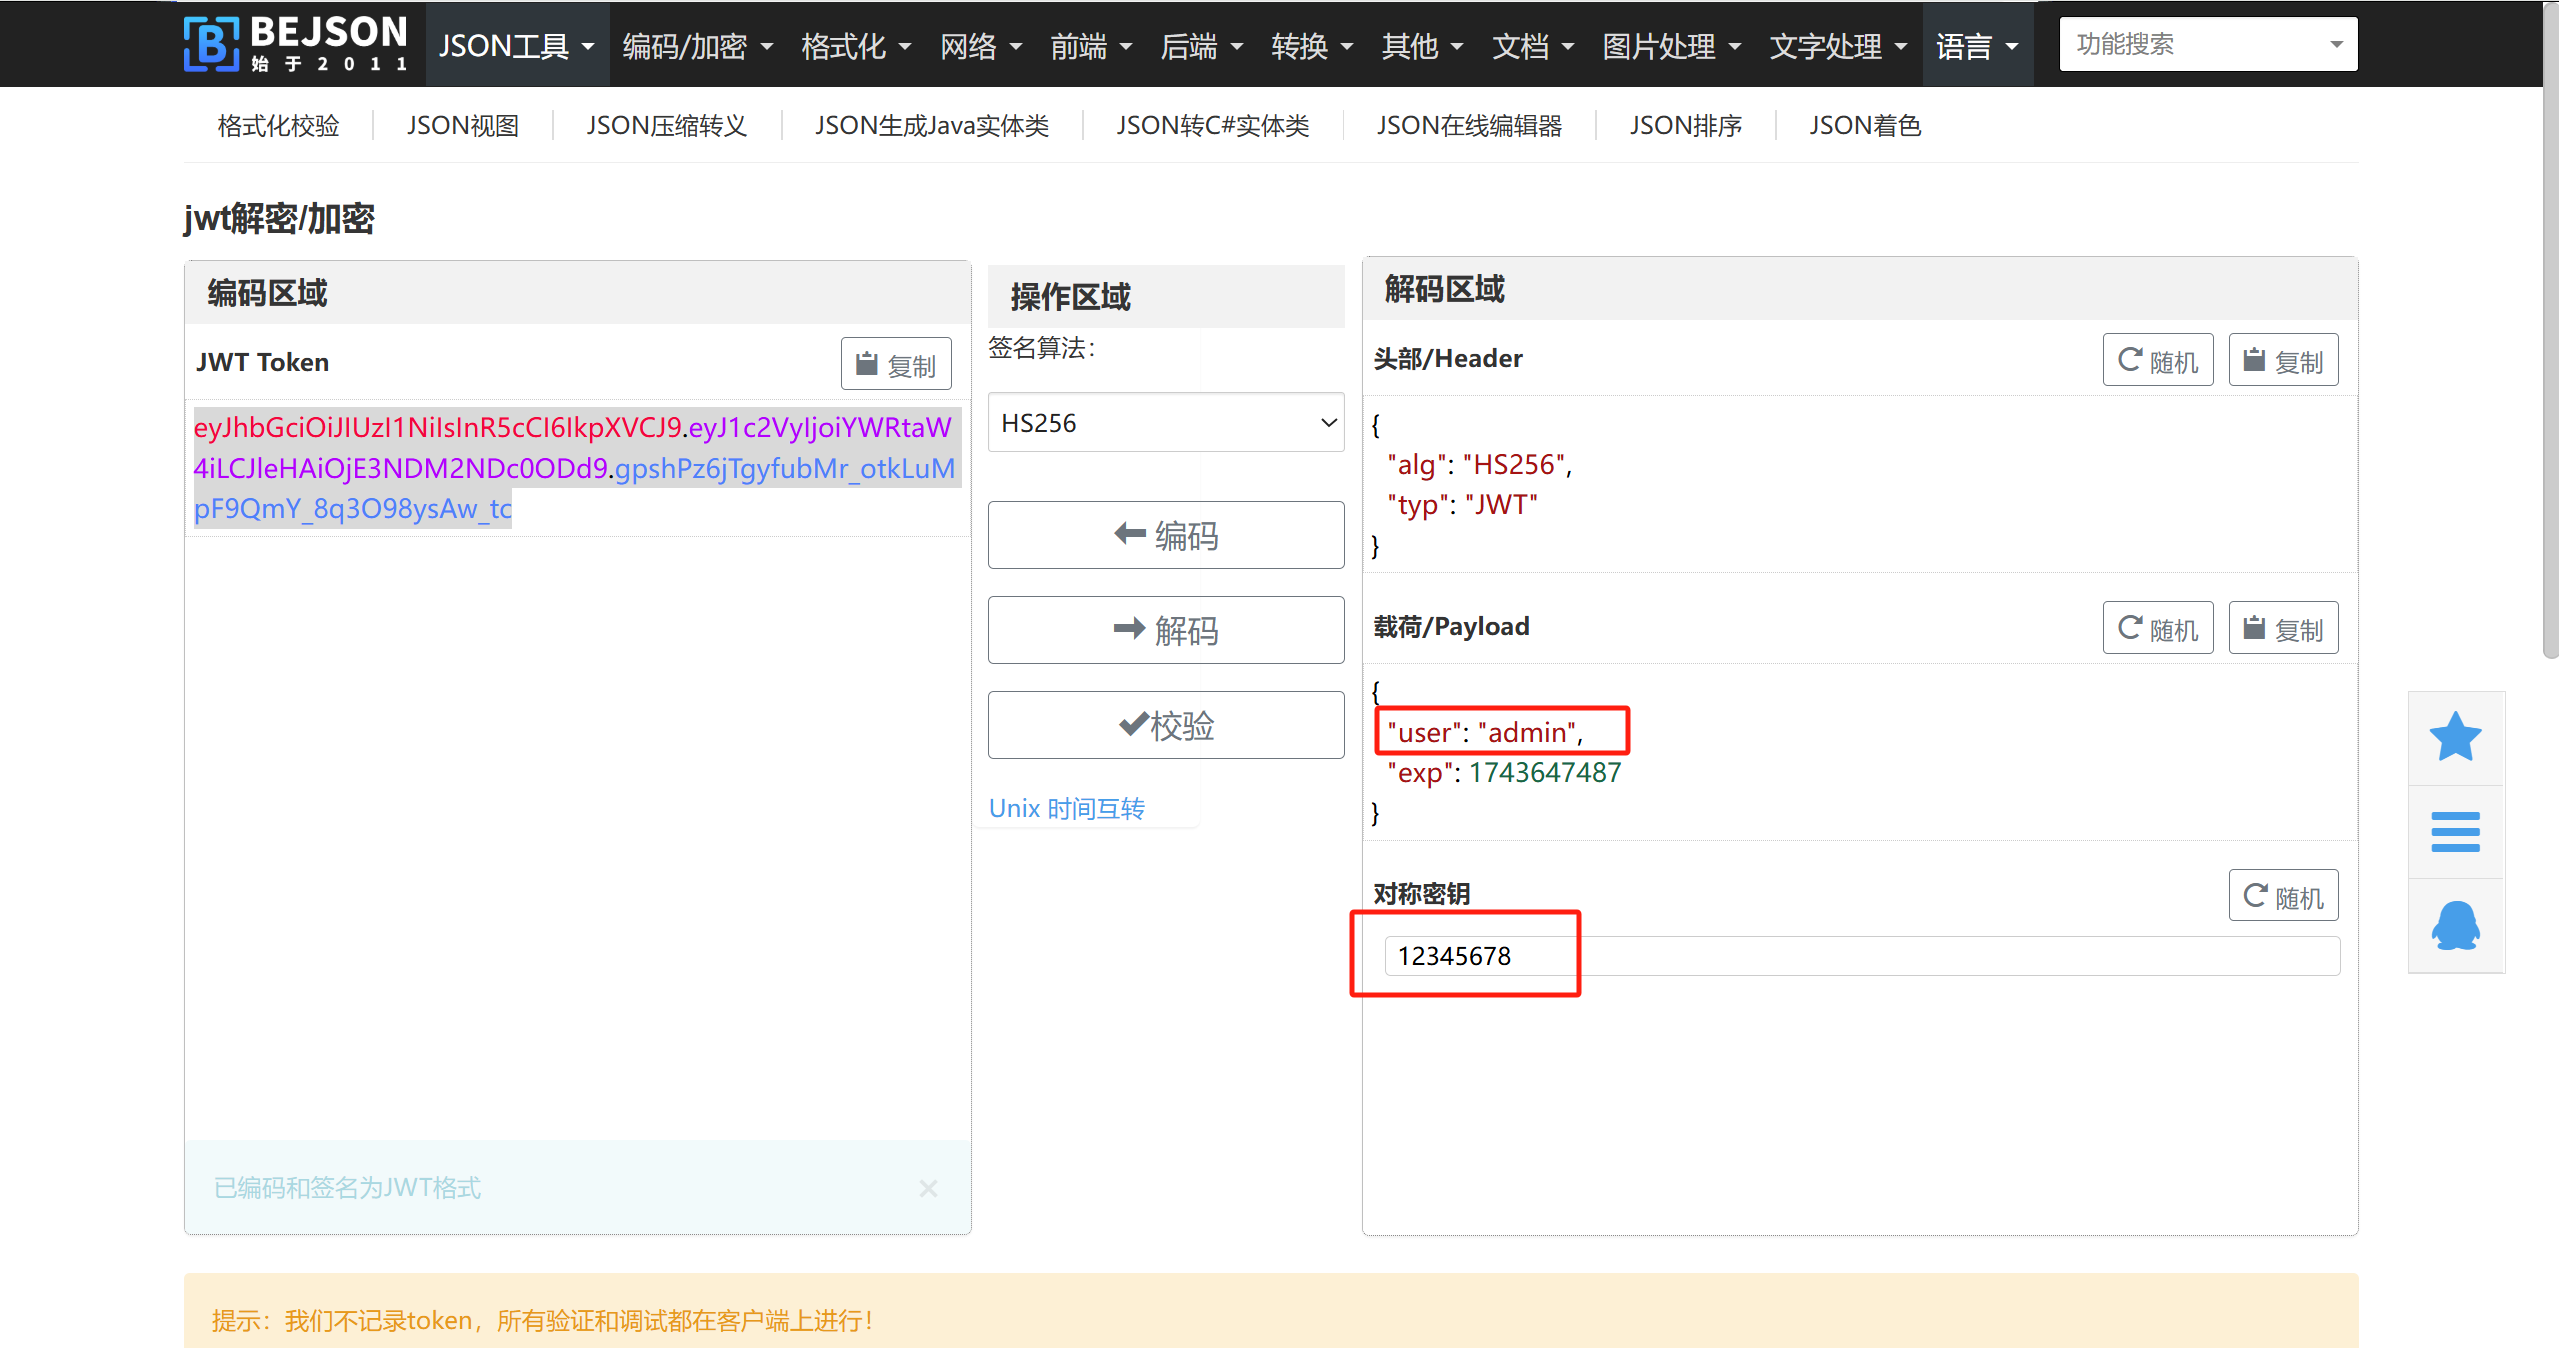Open the JSON工具 menu
This screenshot has height=1348, width=2559.
click(x=516, y=46)
